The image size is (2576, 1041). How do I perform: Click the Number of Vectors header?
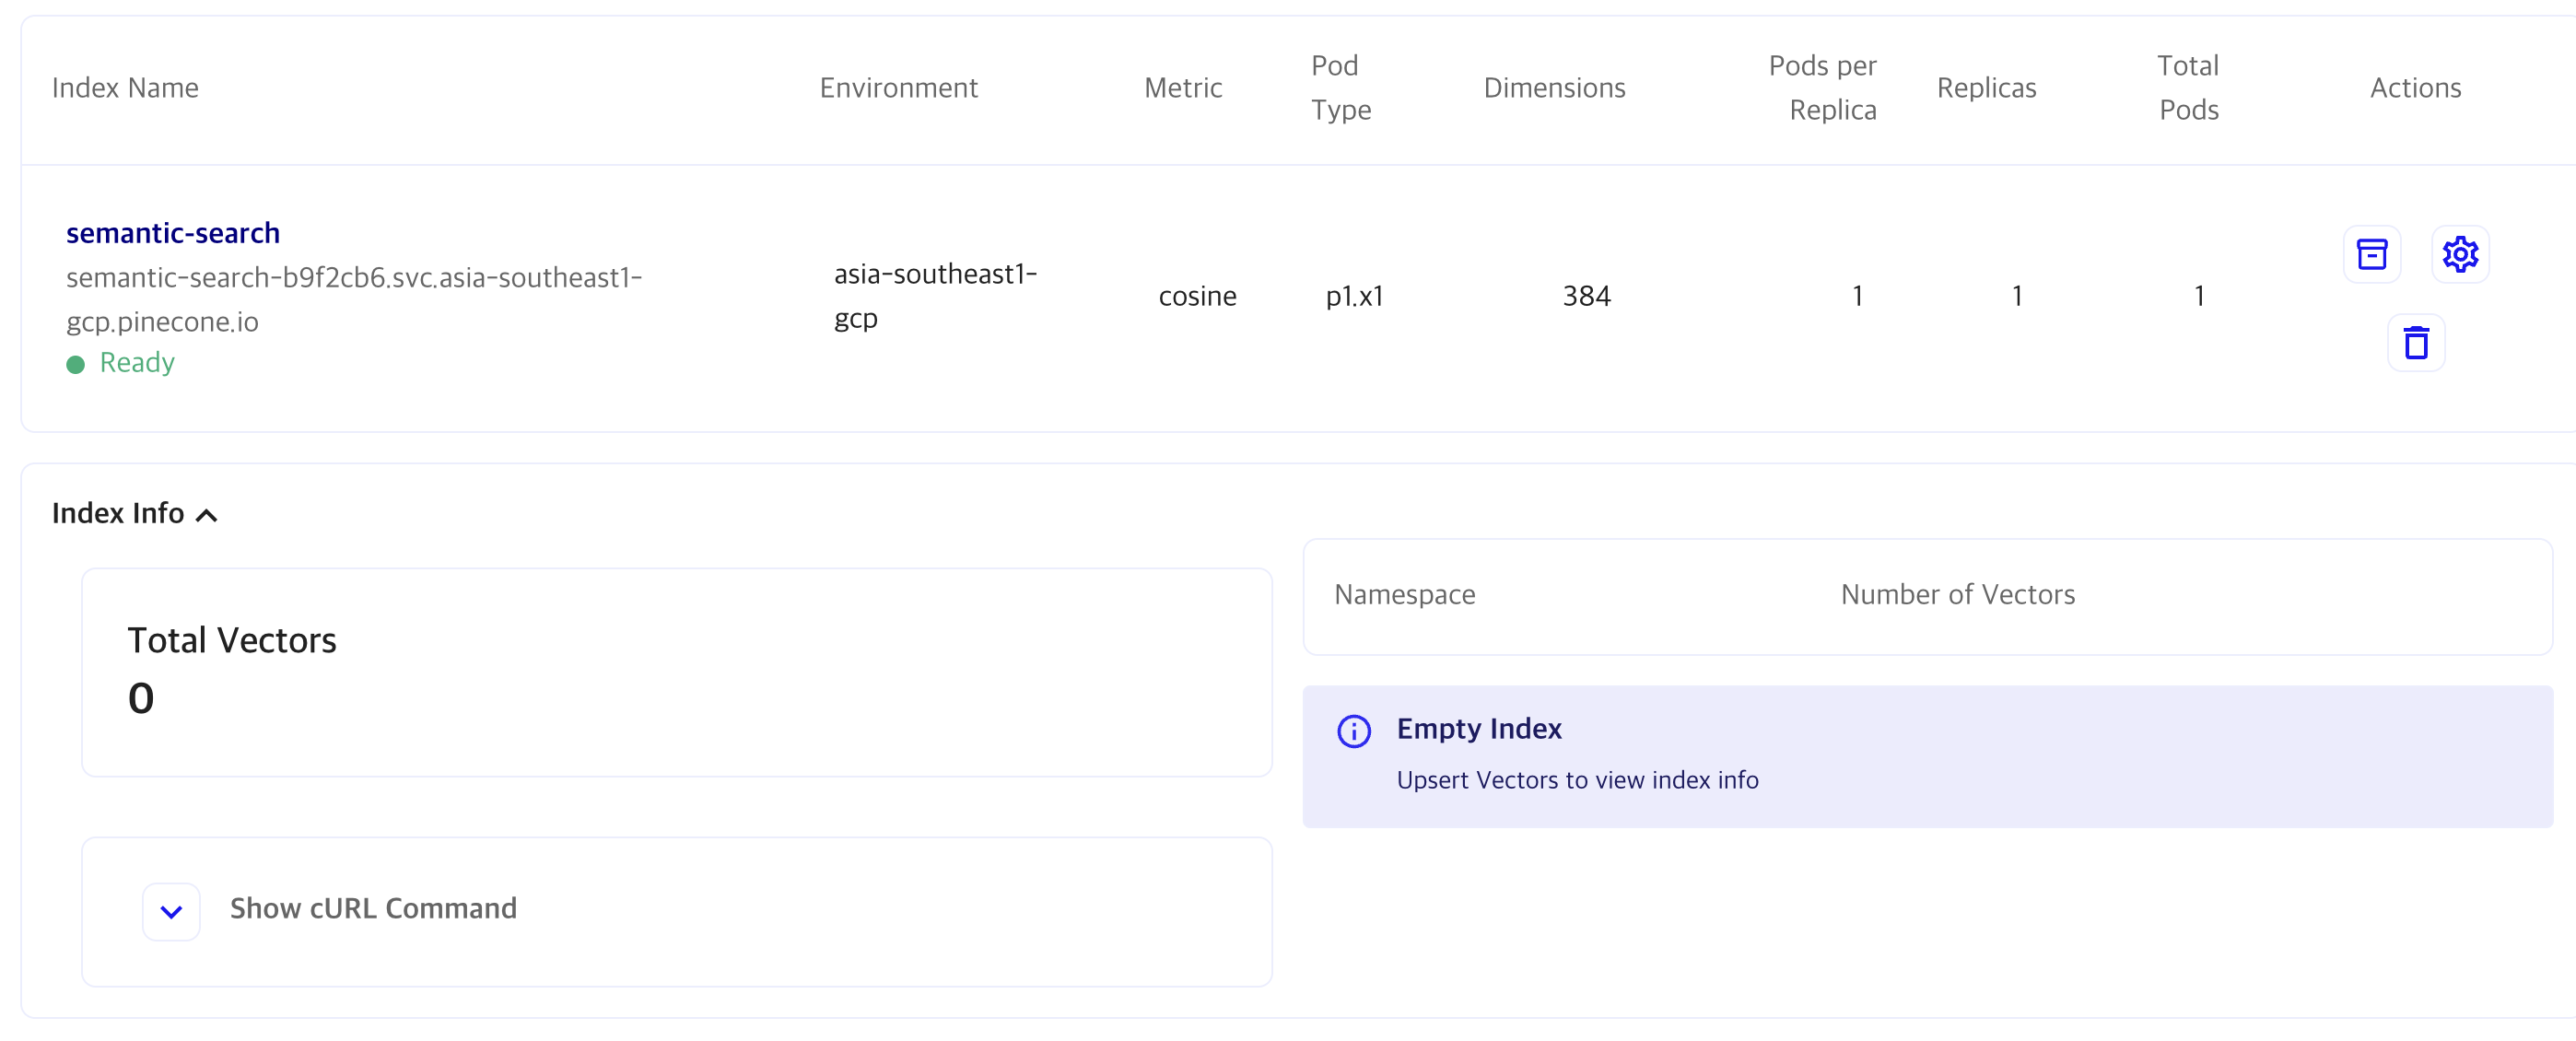(x=1957, y=594)
